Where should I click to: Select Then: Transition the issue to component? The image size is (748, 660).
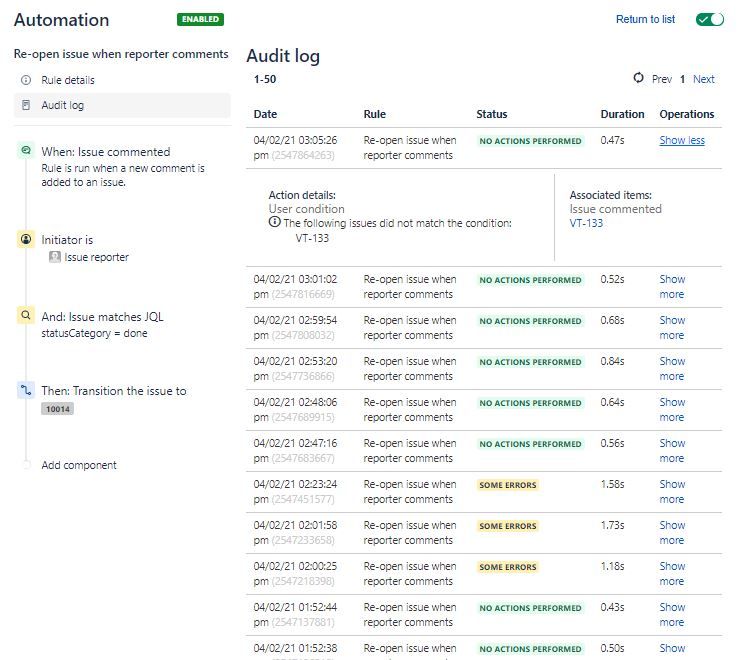point(114,391)
